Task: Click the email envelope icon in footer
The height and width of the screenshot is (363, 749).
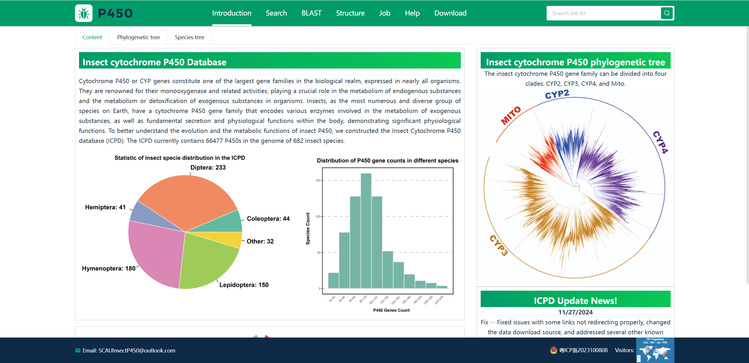Action: pyautogui.click(x=78, y=350)
